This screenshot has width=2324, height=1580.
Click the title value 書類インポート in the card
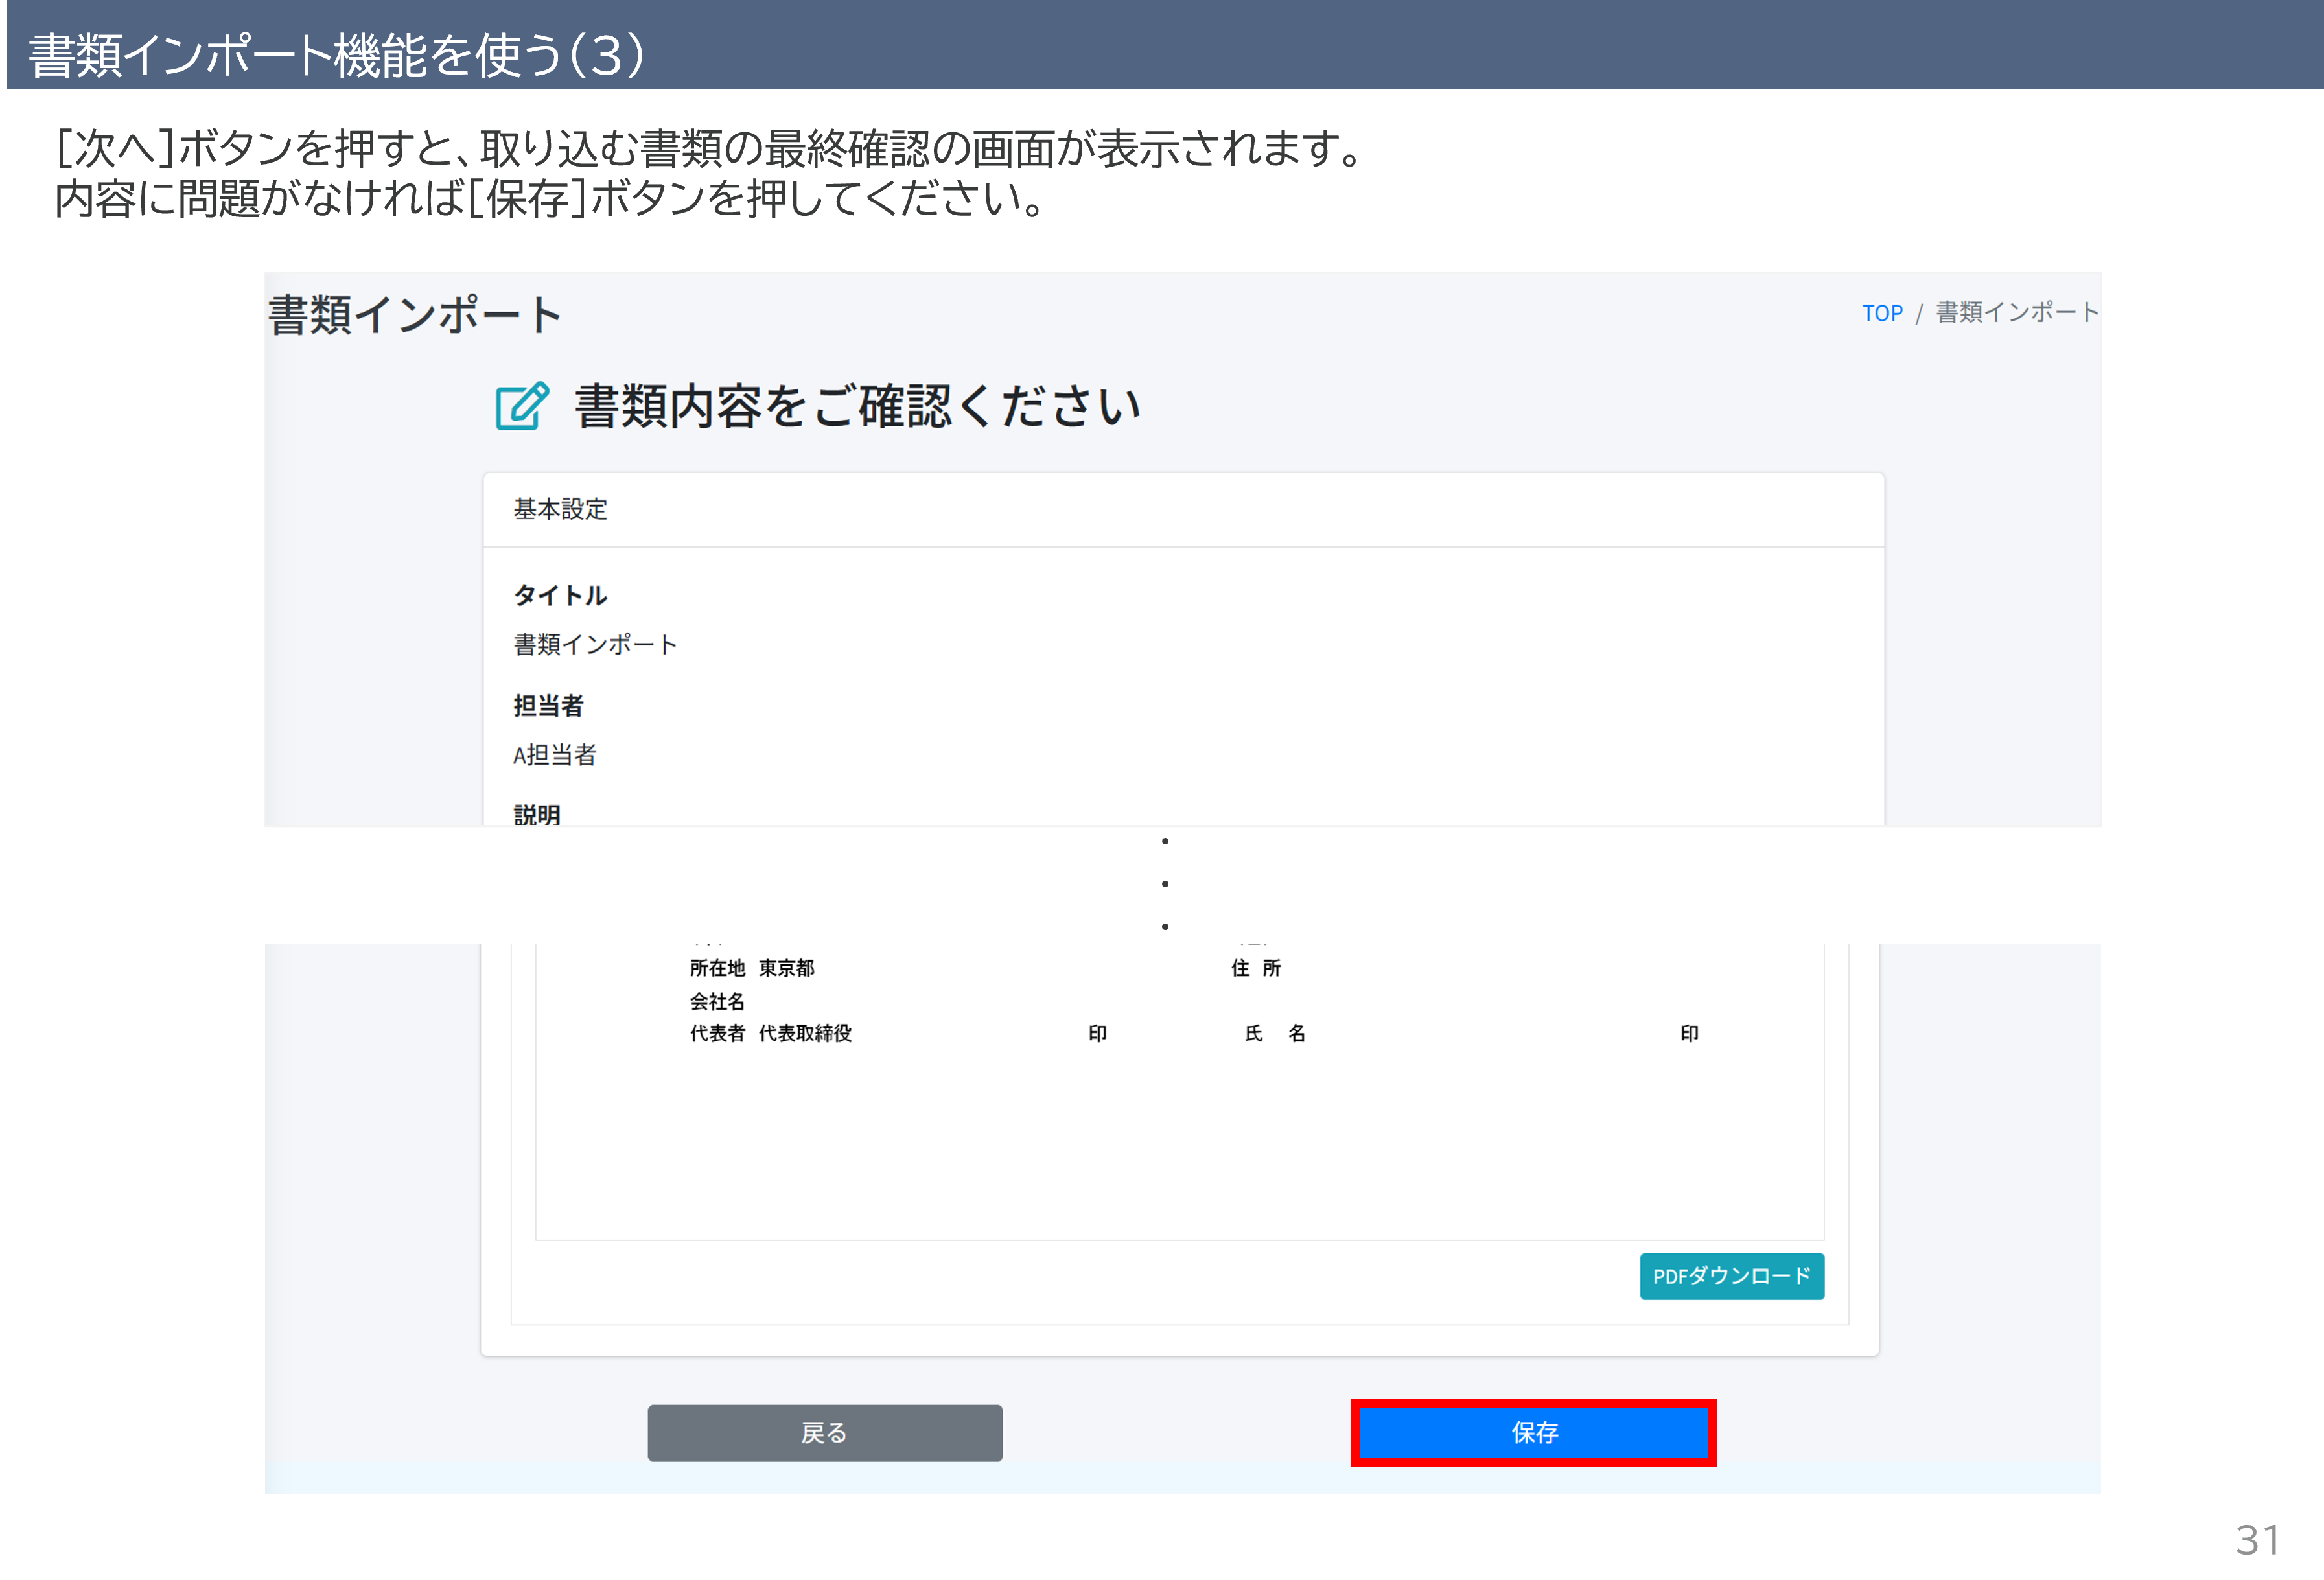coord(595,644)
